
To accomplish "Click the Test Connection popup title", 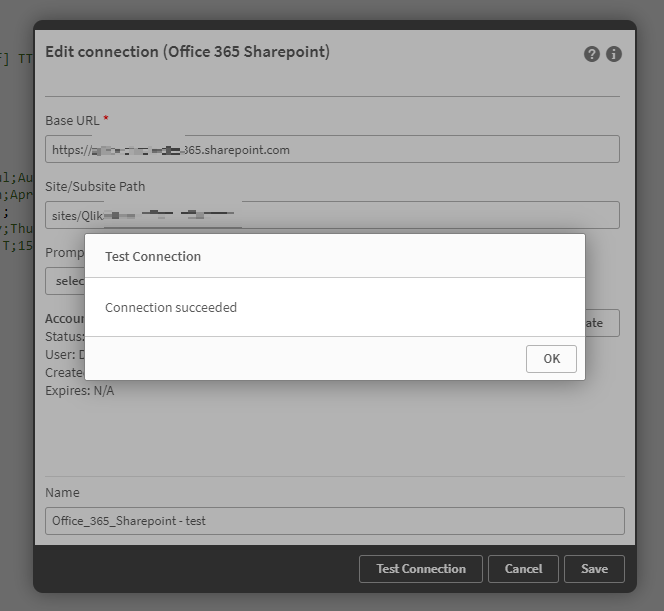I will pyautogui.click(x=153, y=256).
